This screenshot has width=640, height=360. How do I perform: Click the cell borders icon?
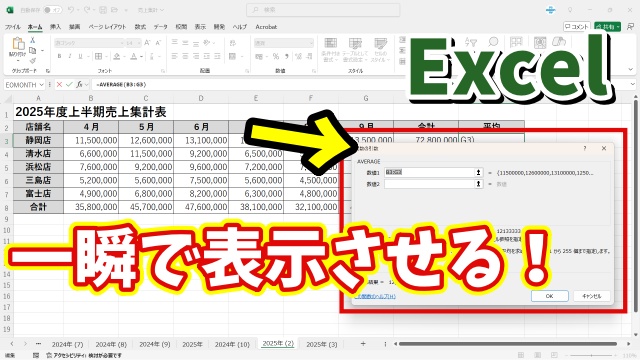click(x=98, y=56)
